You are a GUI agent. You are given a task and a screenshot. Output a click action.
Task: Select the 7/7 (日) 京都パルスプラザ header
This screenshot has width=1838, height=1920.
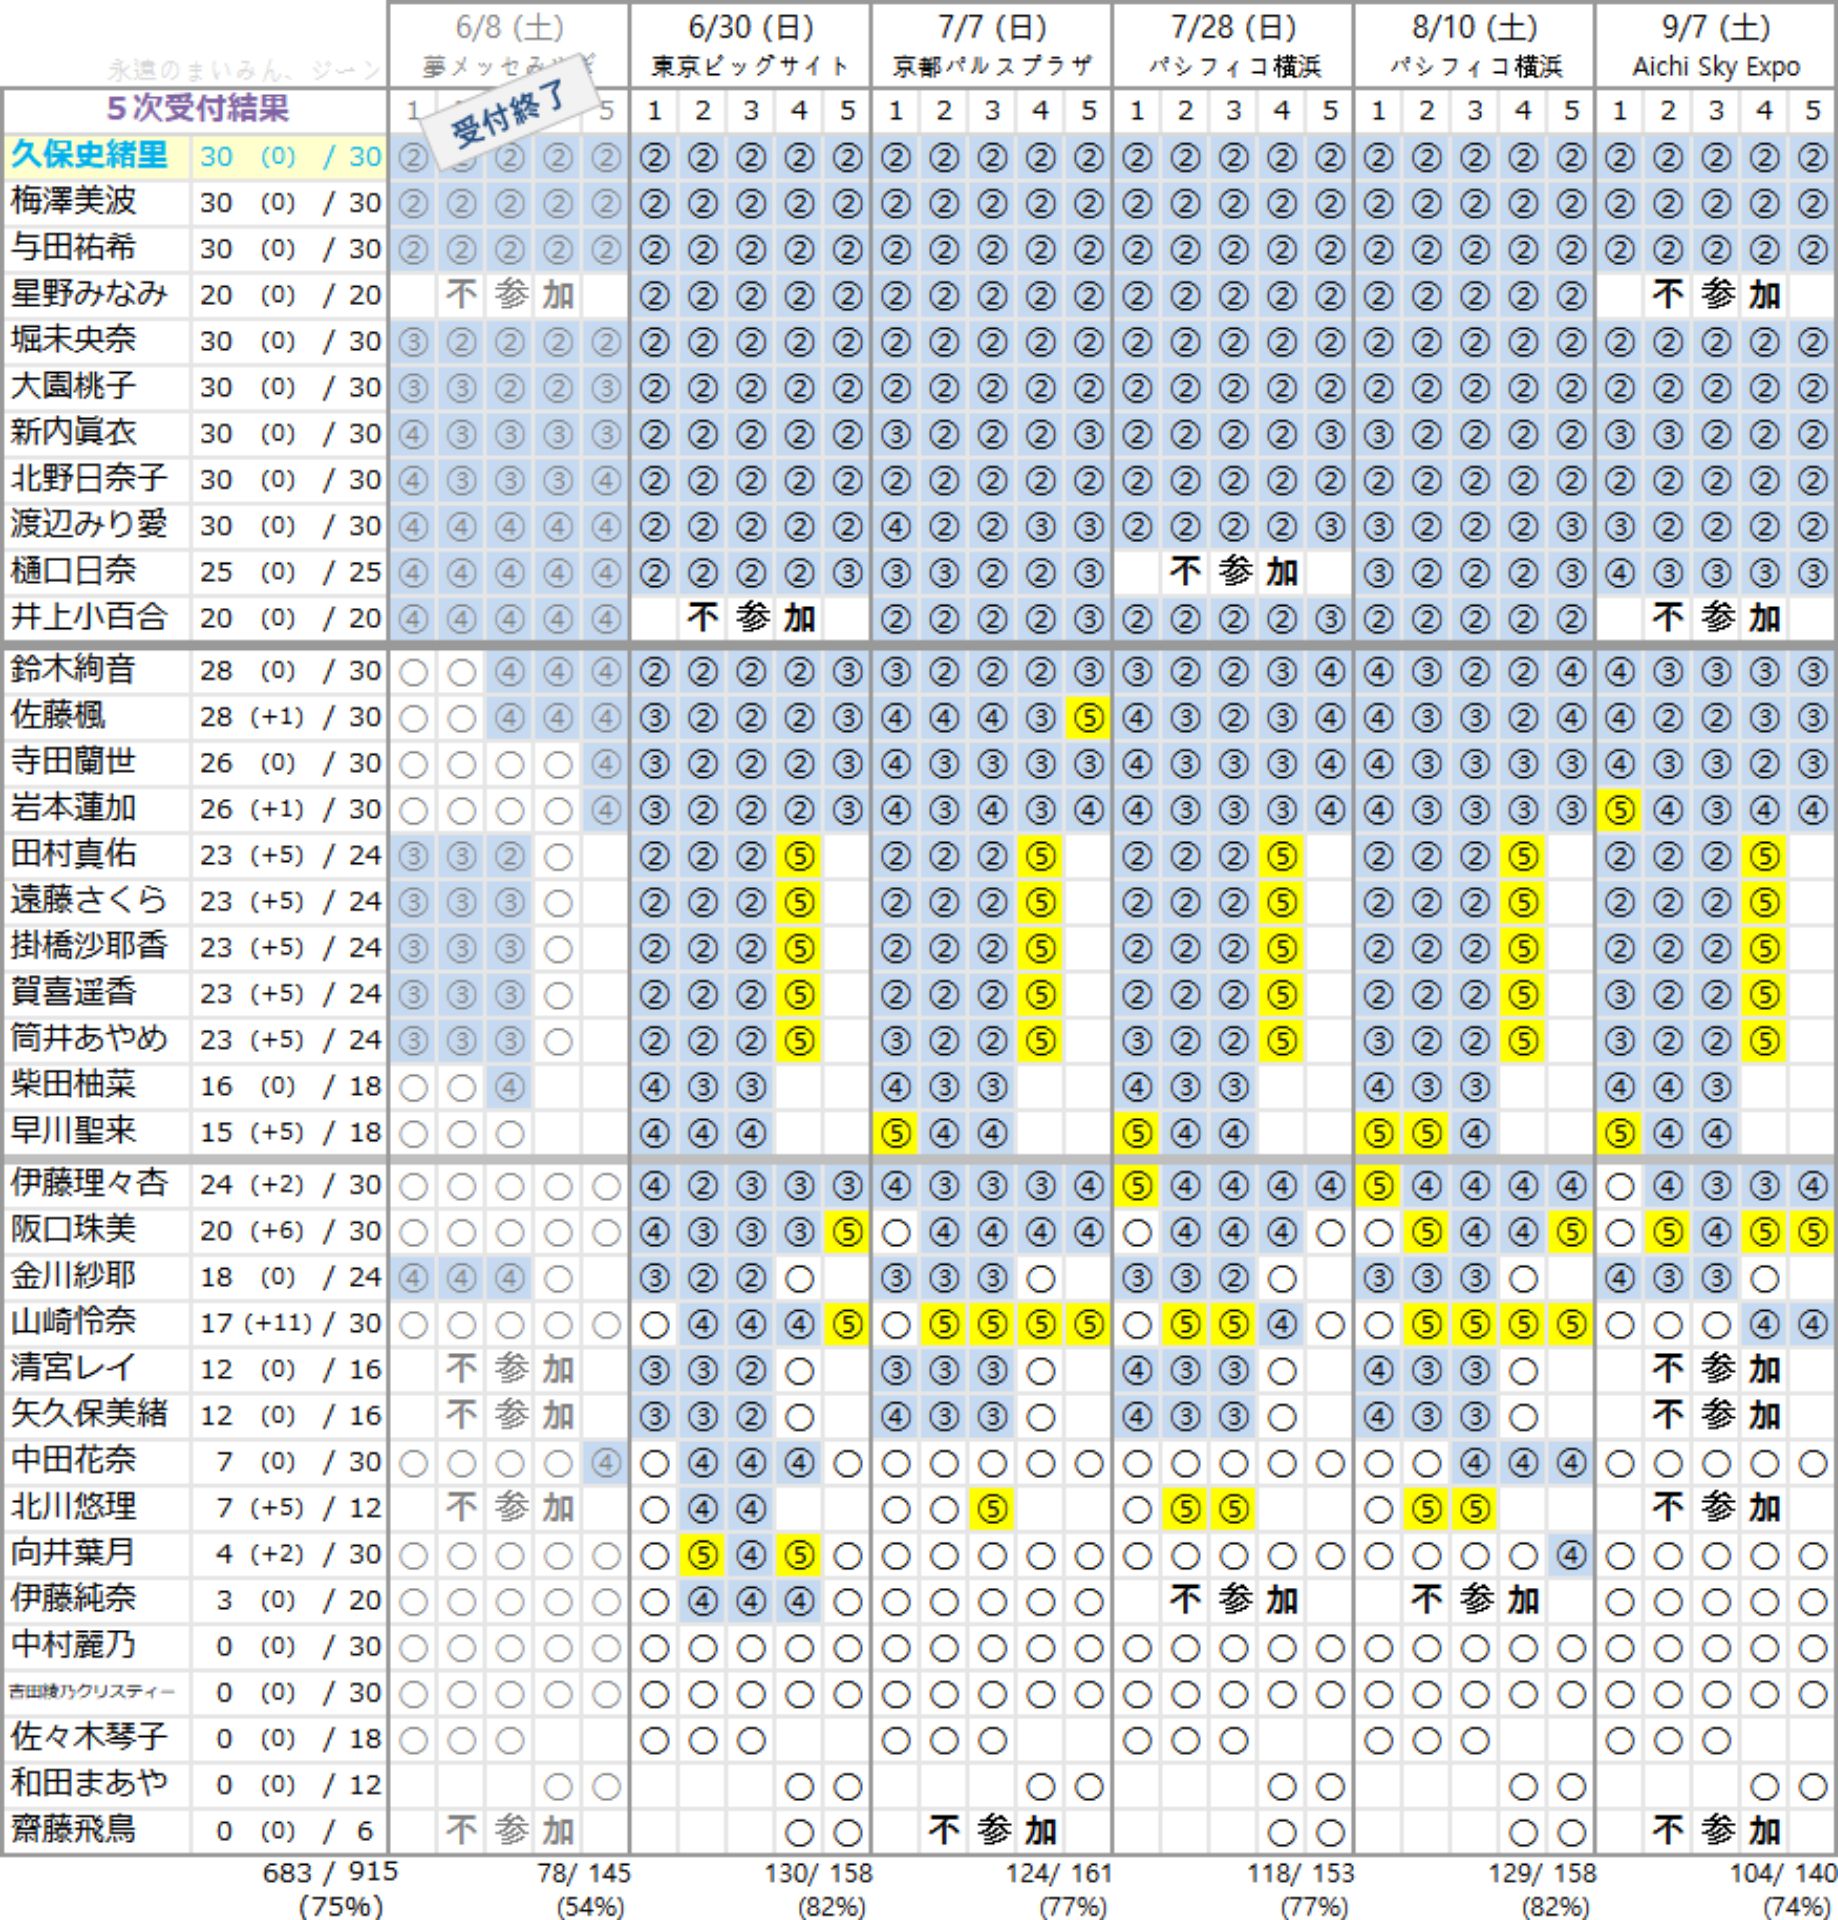[991, 46]
